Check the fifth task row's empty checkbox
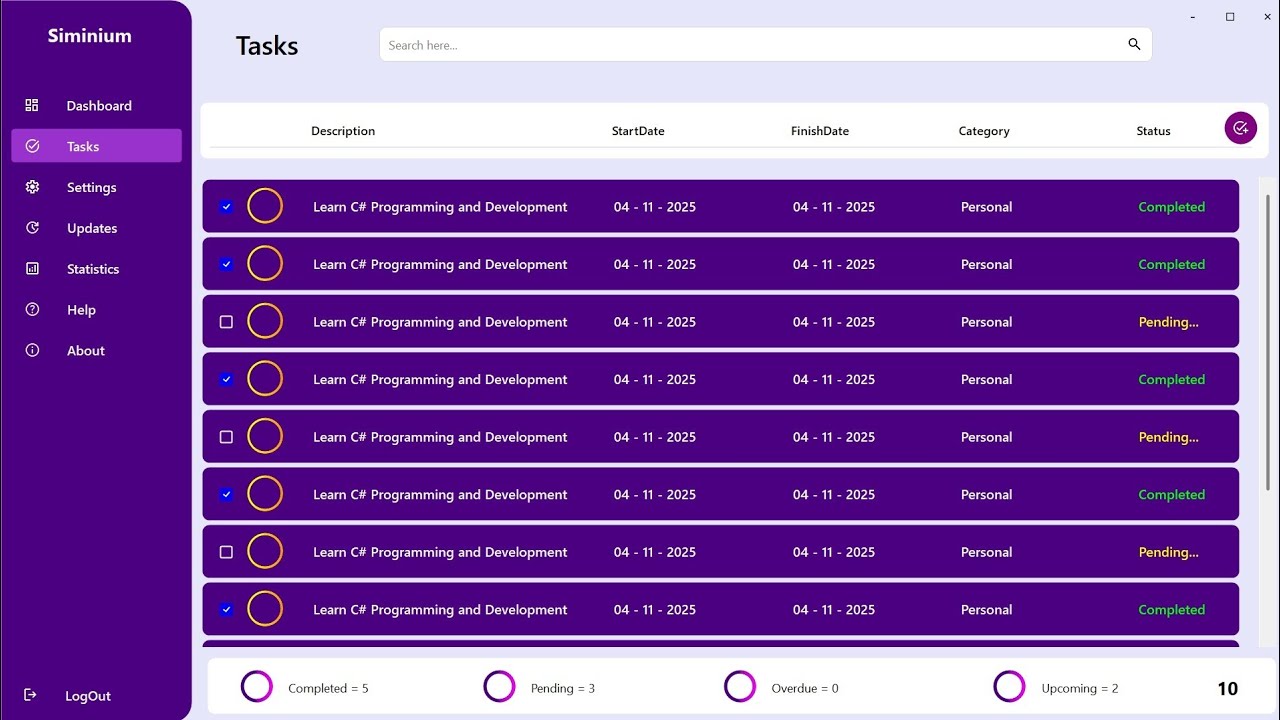1280x720 pixels. pos(226,437)
